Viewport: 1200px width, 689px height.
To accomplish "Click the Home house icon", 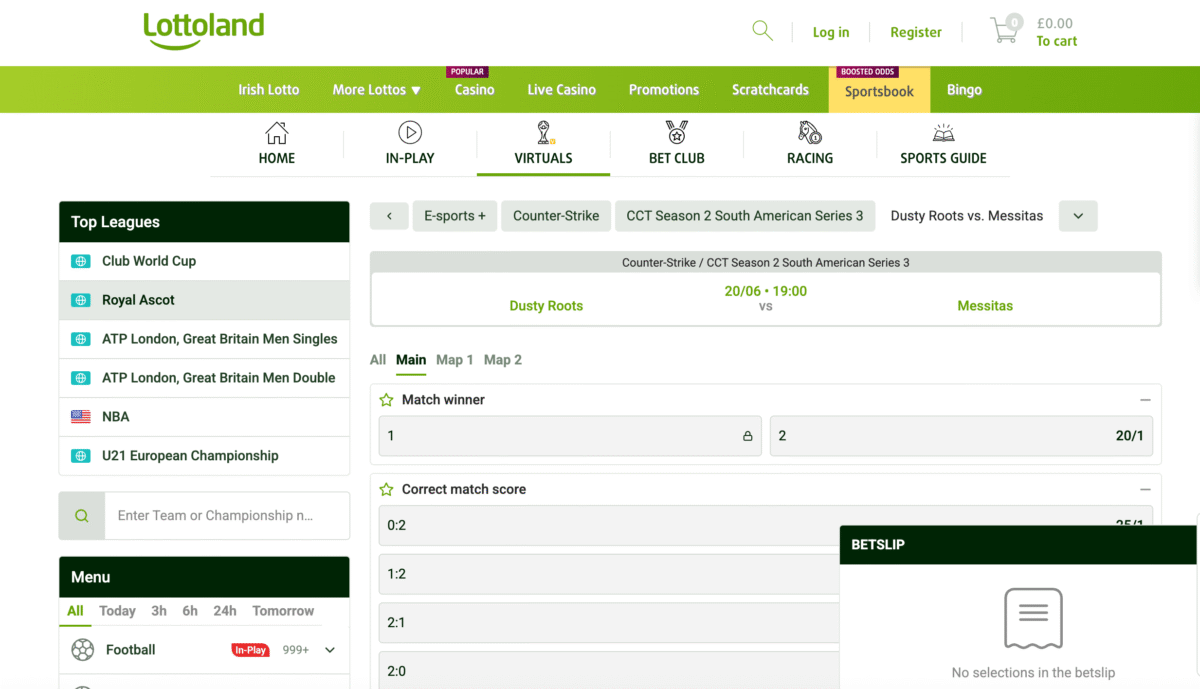I will point(277,132).
